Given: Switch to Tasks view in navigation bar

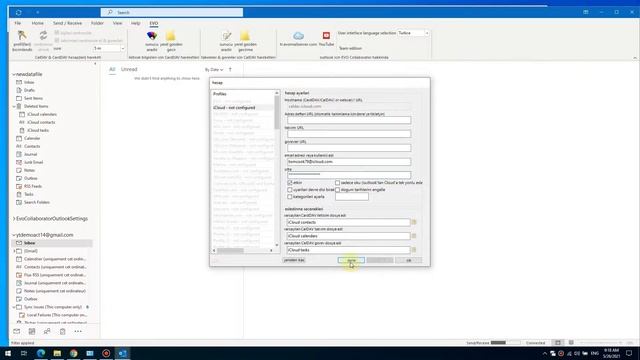Looking at the screenshot, I should click(x=62, y=331).
